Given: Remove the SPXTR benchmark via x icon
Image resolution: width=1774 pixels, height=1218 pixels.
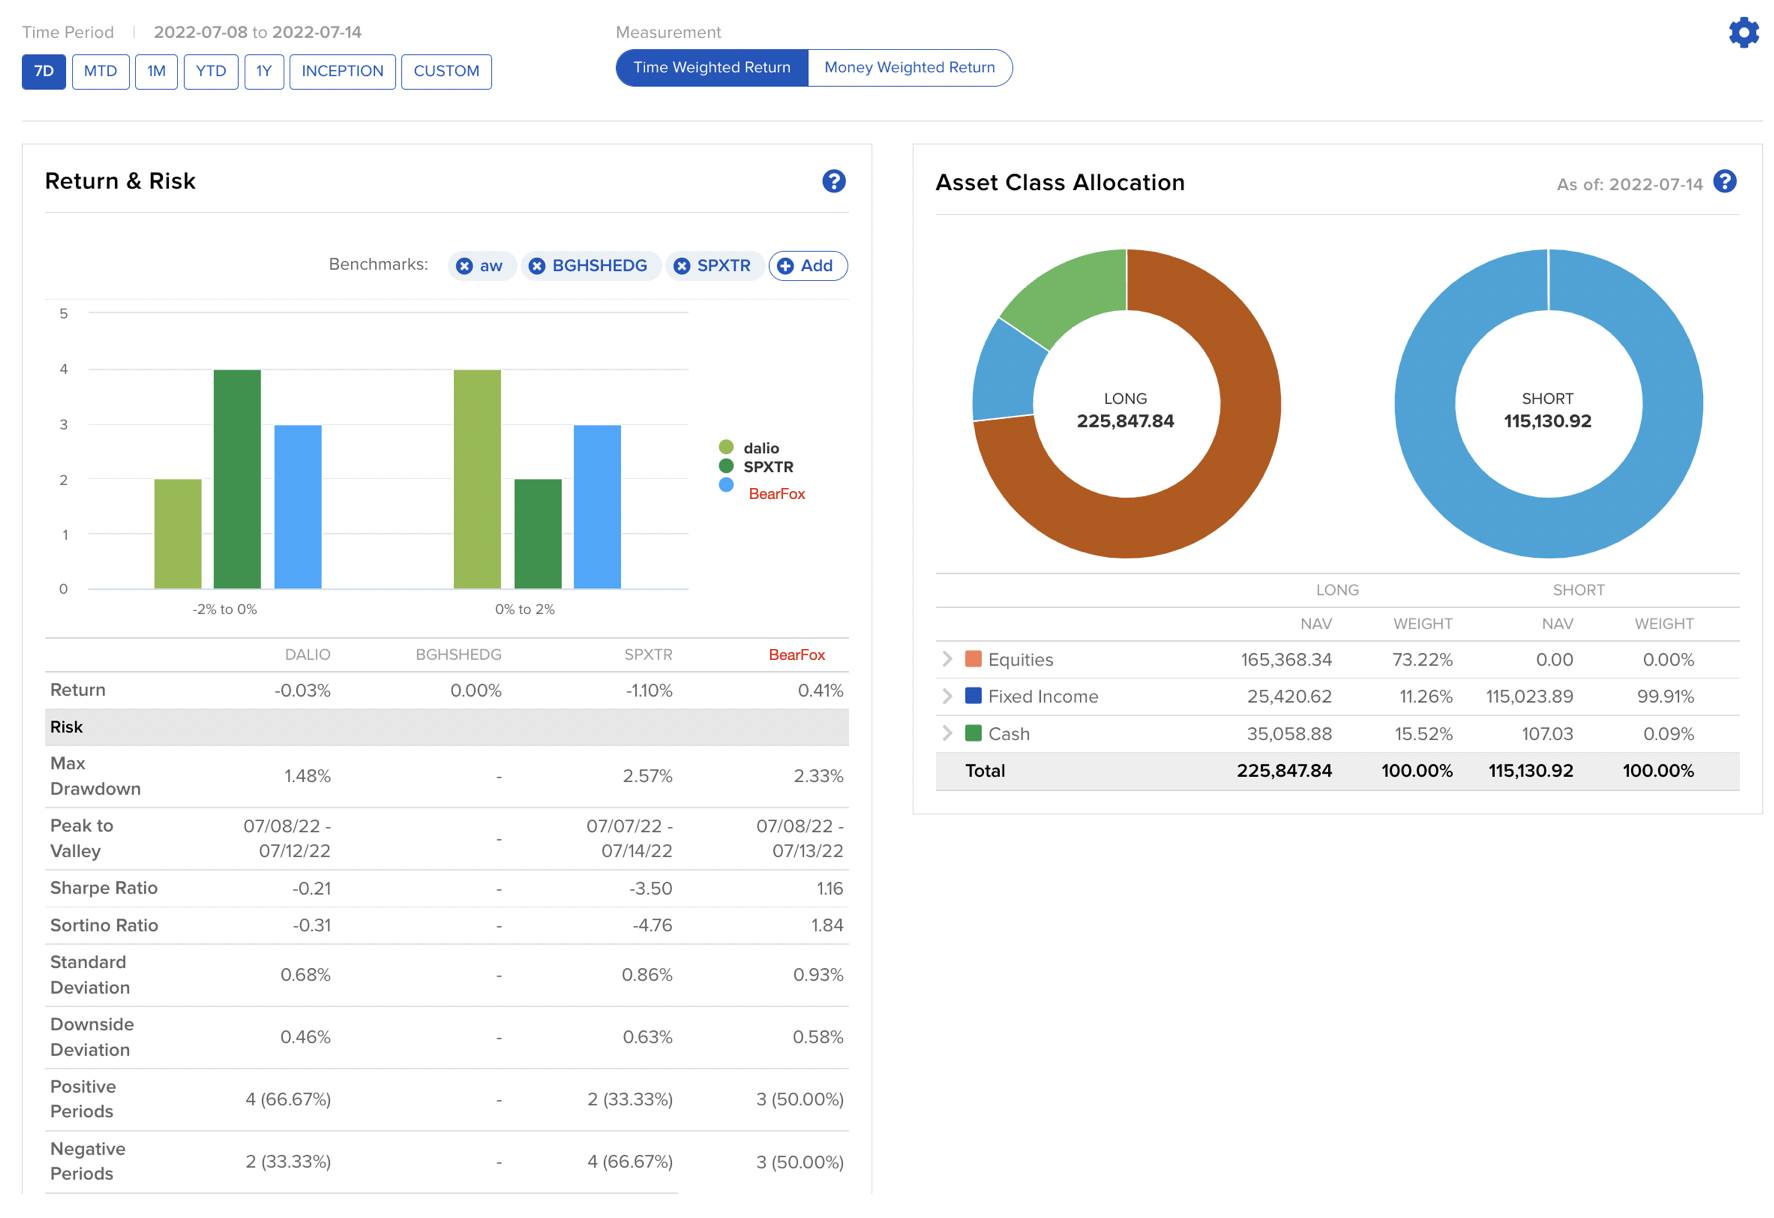Looking at the screenshot, I should (x=682, y=266).
